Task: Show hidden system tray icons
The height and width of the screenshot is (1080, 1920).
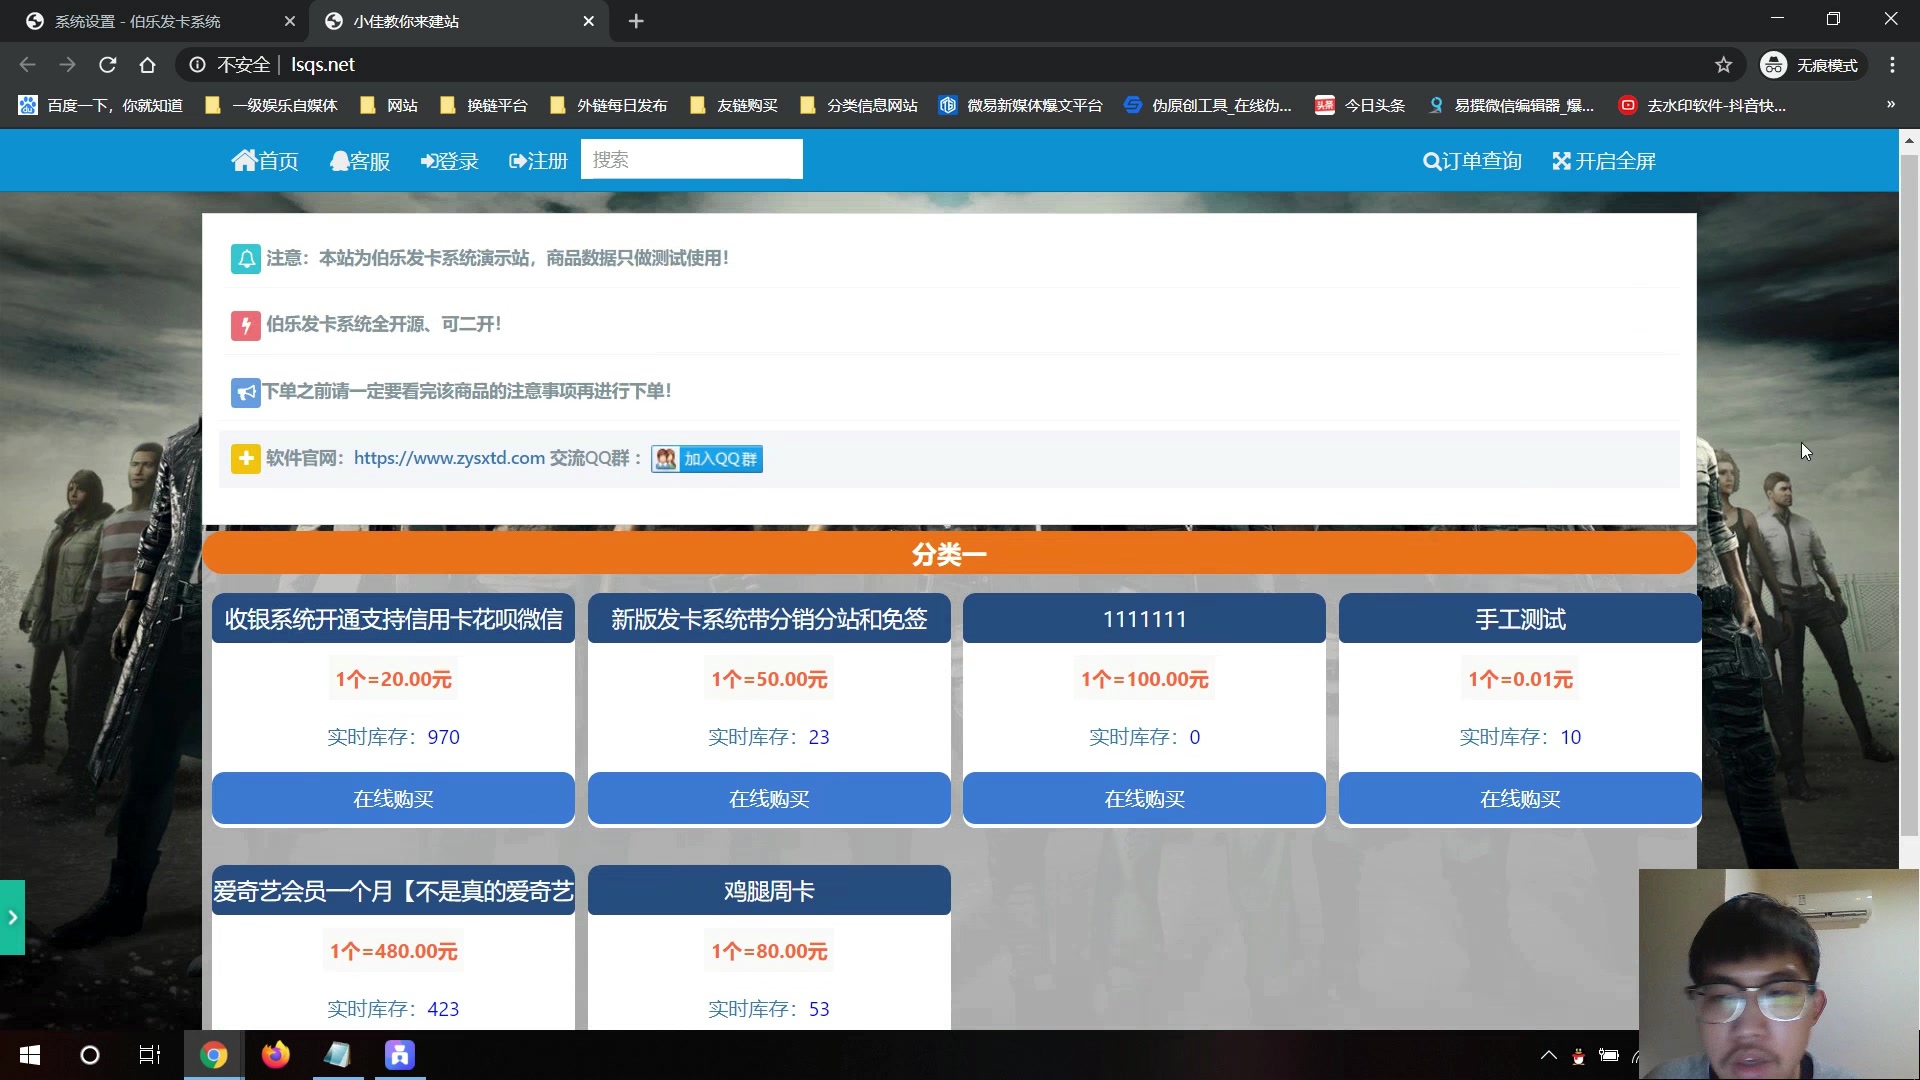Action: coord(1548,1055)
